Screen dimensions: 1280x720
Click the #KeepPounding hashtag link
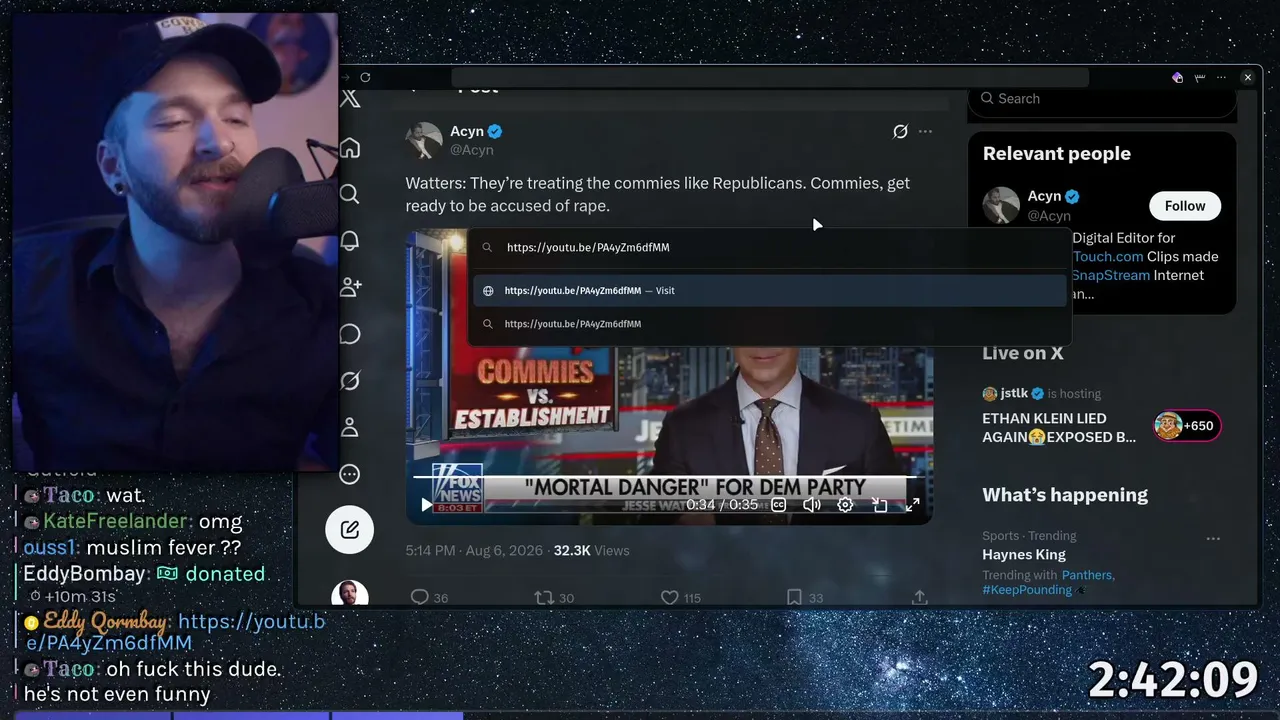(x=1027, y=590)
